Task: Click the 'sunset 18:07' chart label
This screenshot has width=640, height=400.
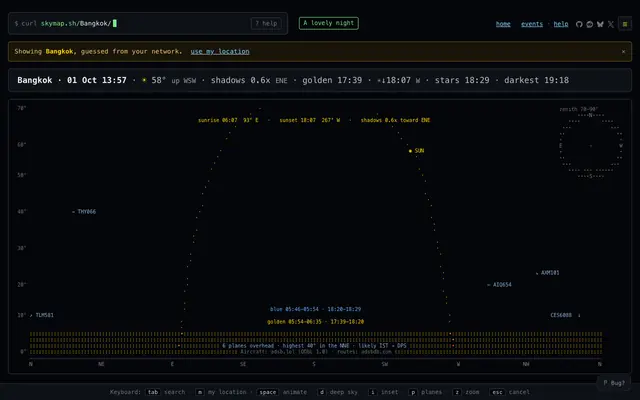Action: point(298,120)
